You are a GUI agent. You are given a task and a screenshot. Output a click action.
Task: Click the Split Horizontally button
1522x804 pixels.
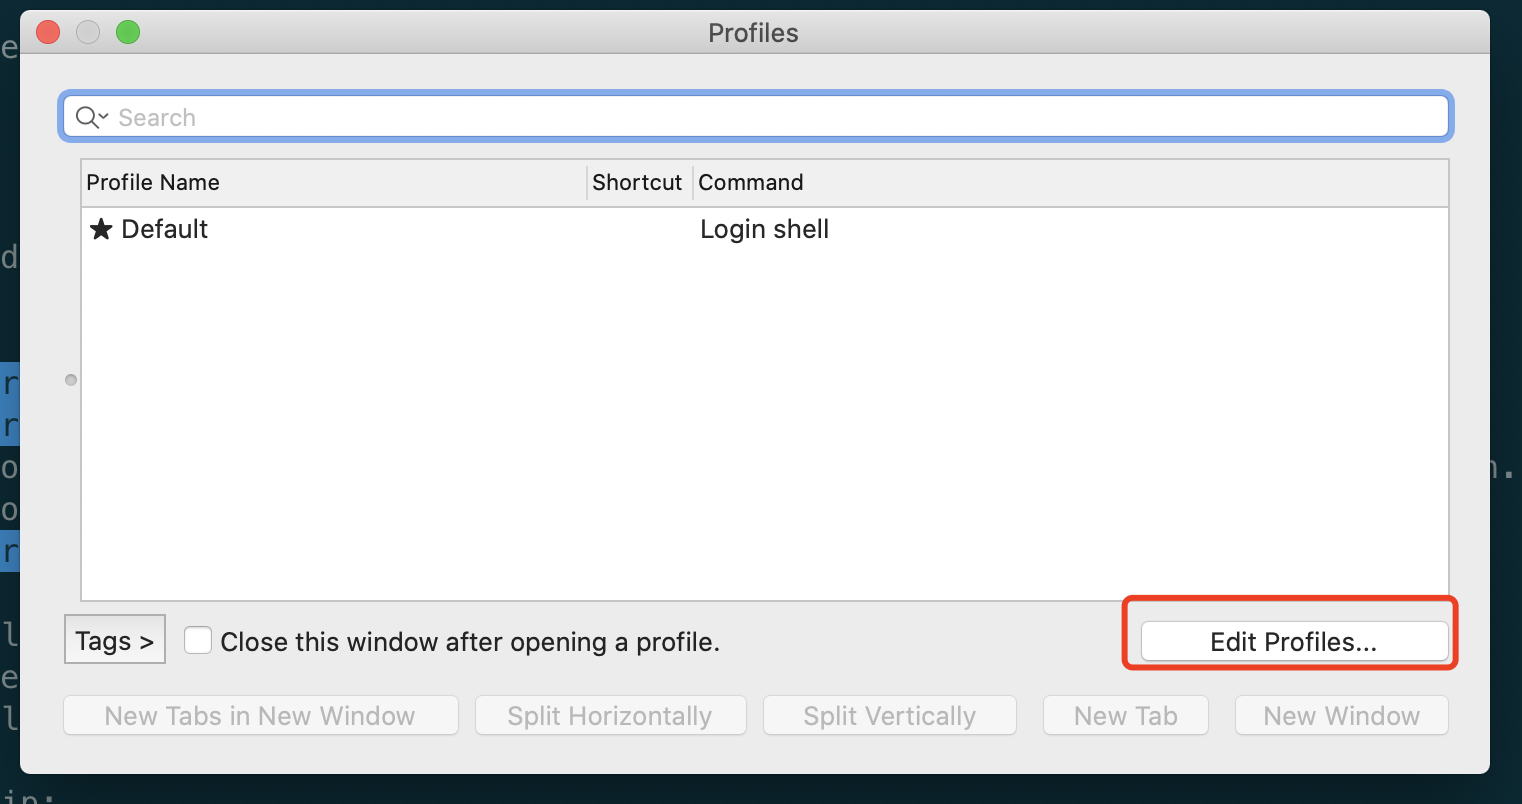tap(610, 716)
